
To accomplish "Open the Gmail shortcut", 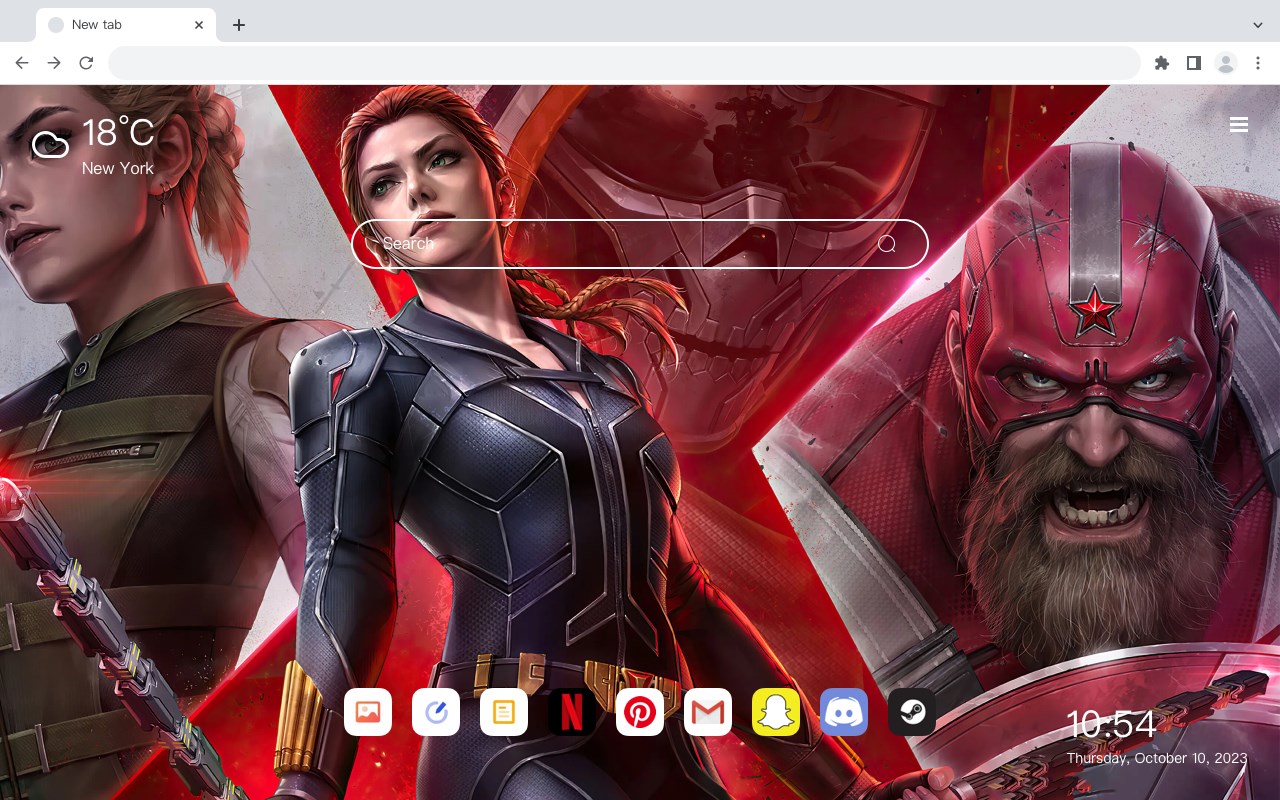I will tap(708, 712).
